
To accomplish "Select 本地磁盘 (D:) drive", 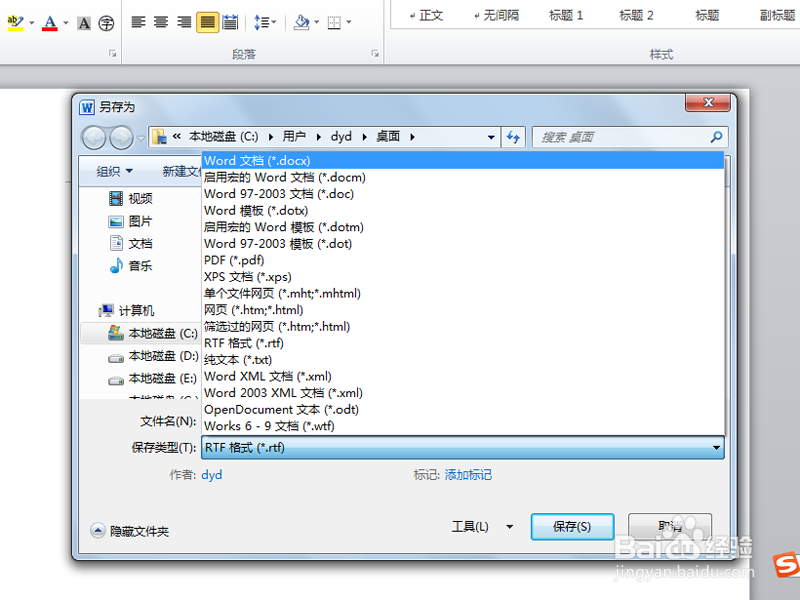I will coord(153,356).
